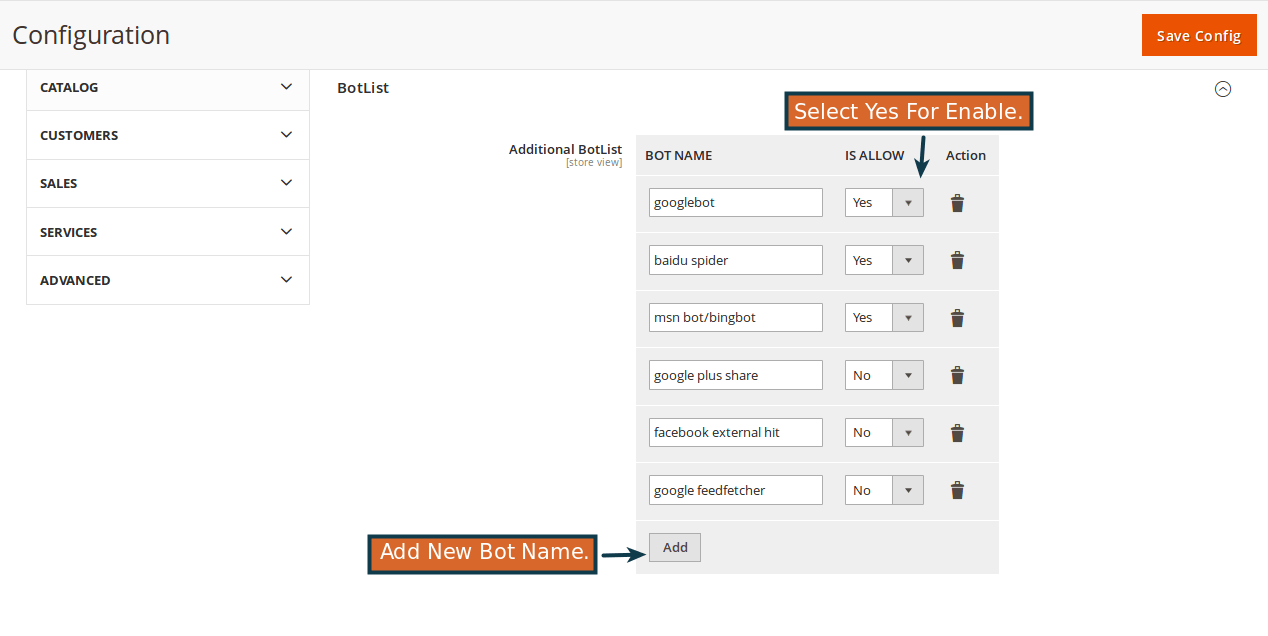Expand the Customers configuration section
Screen dimensions: 1268x636
pos(168,135)
